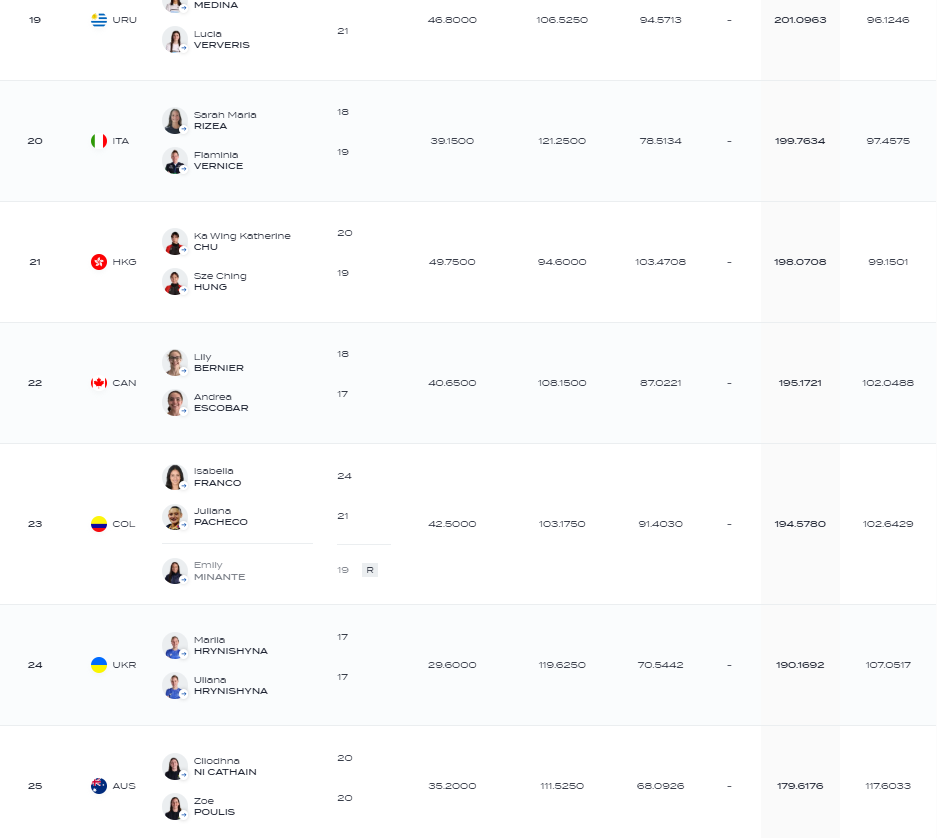
Task: Open Zoe POULIS athlete link
Action: (x=214, y=806)
